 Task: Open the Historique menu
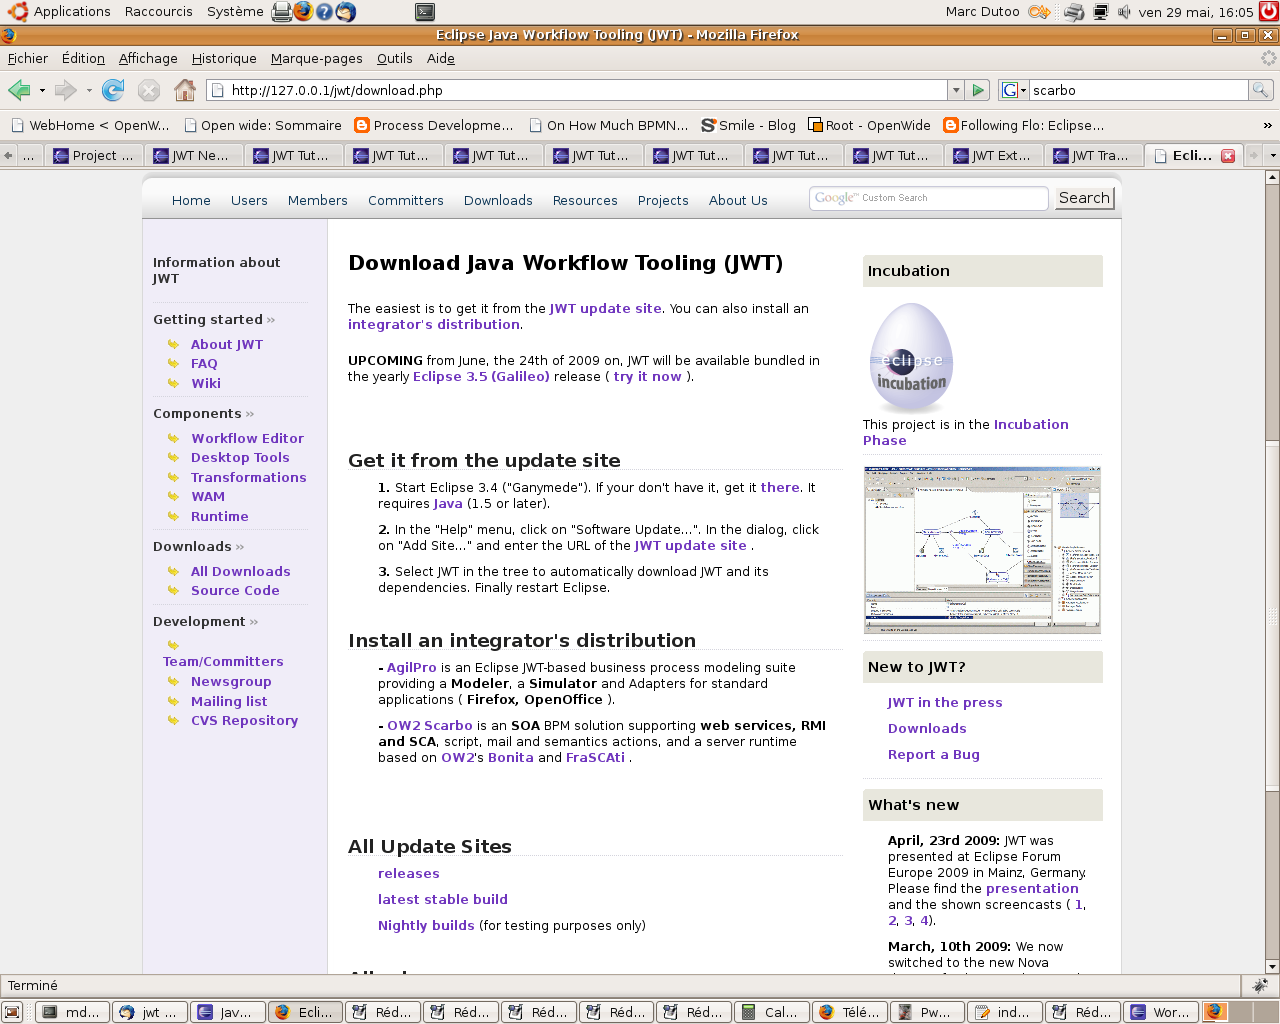[224, 59]
